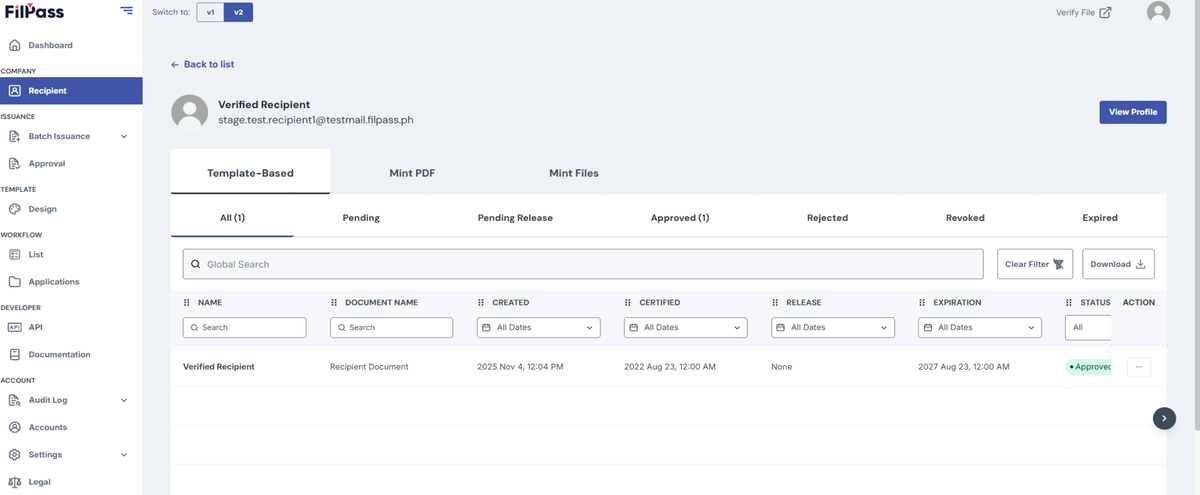
Task: Click the Legal scales icon
Action: (15, 481)
